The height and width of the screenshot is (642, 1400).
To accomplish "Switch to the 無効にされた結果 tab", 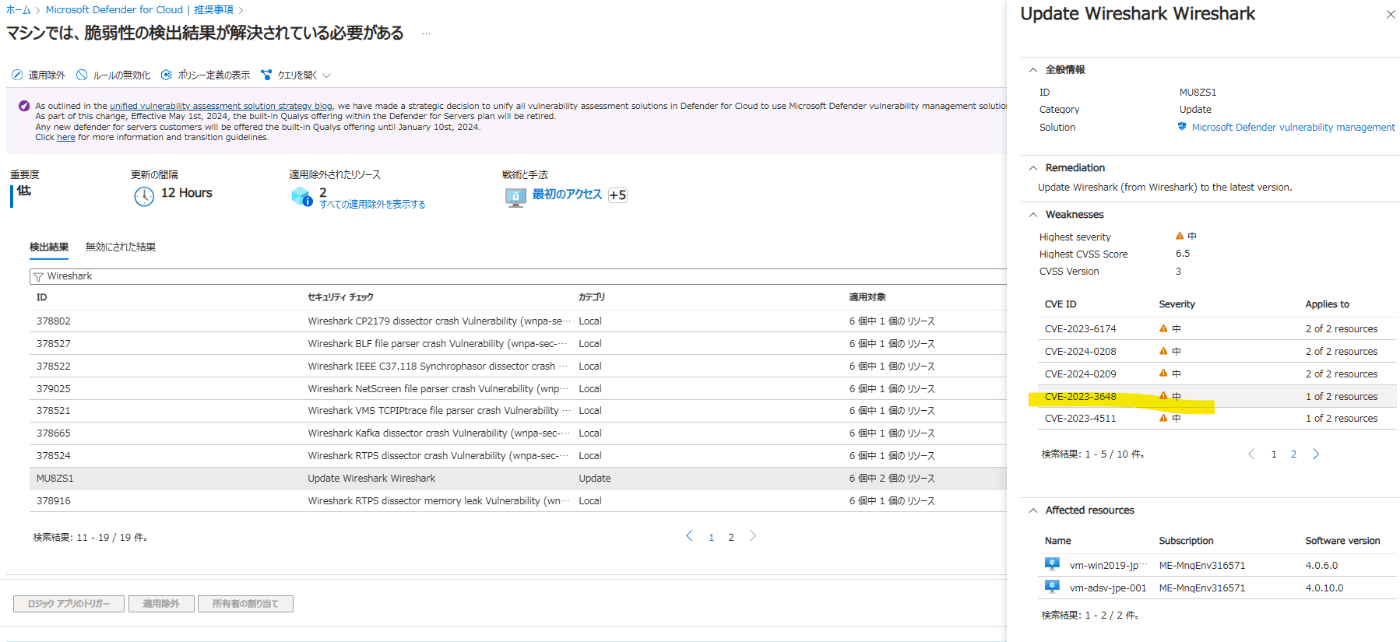I will (120, 247).
